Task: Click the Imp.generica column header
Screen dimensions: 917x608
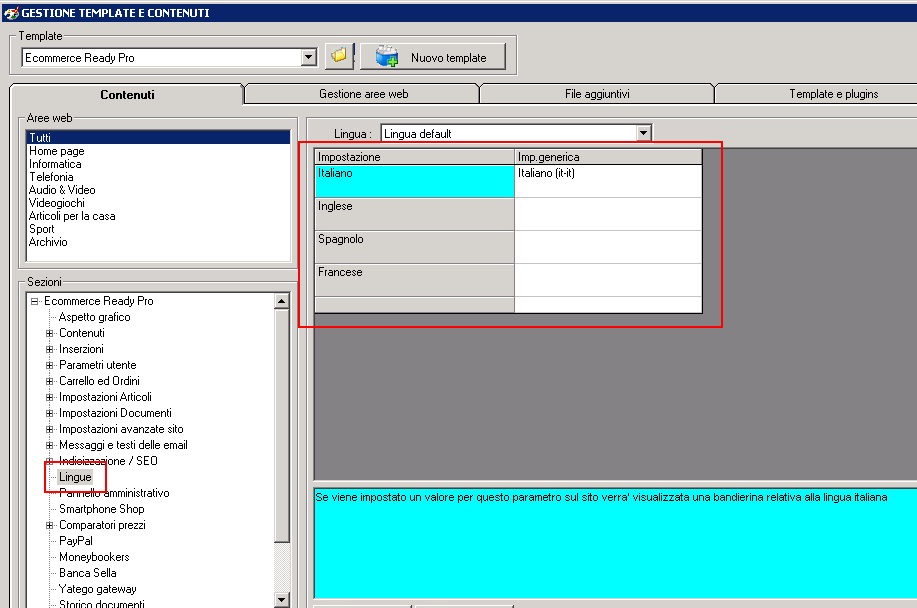Action: click(x=608, y=157)
